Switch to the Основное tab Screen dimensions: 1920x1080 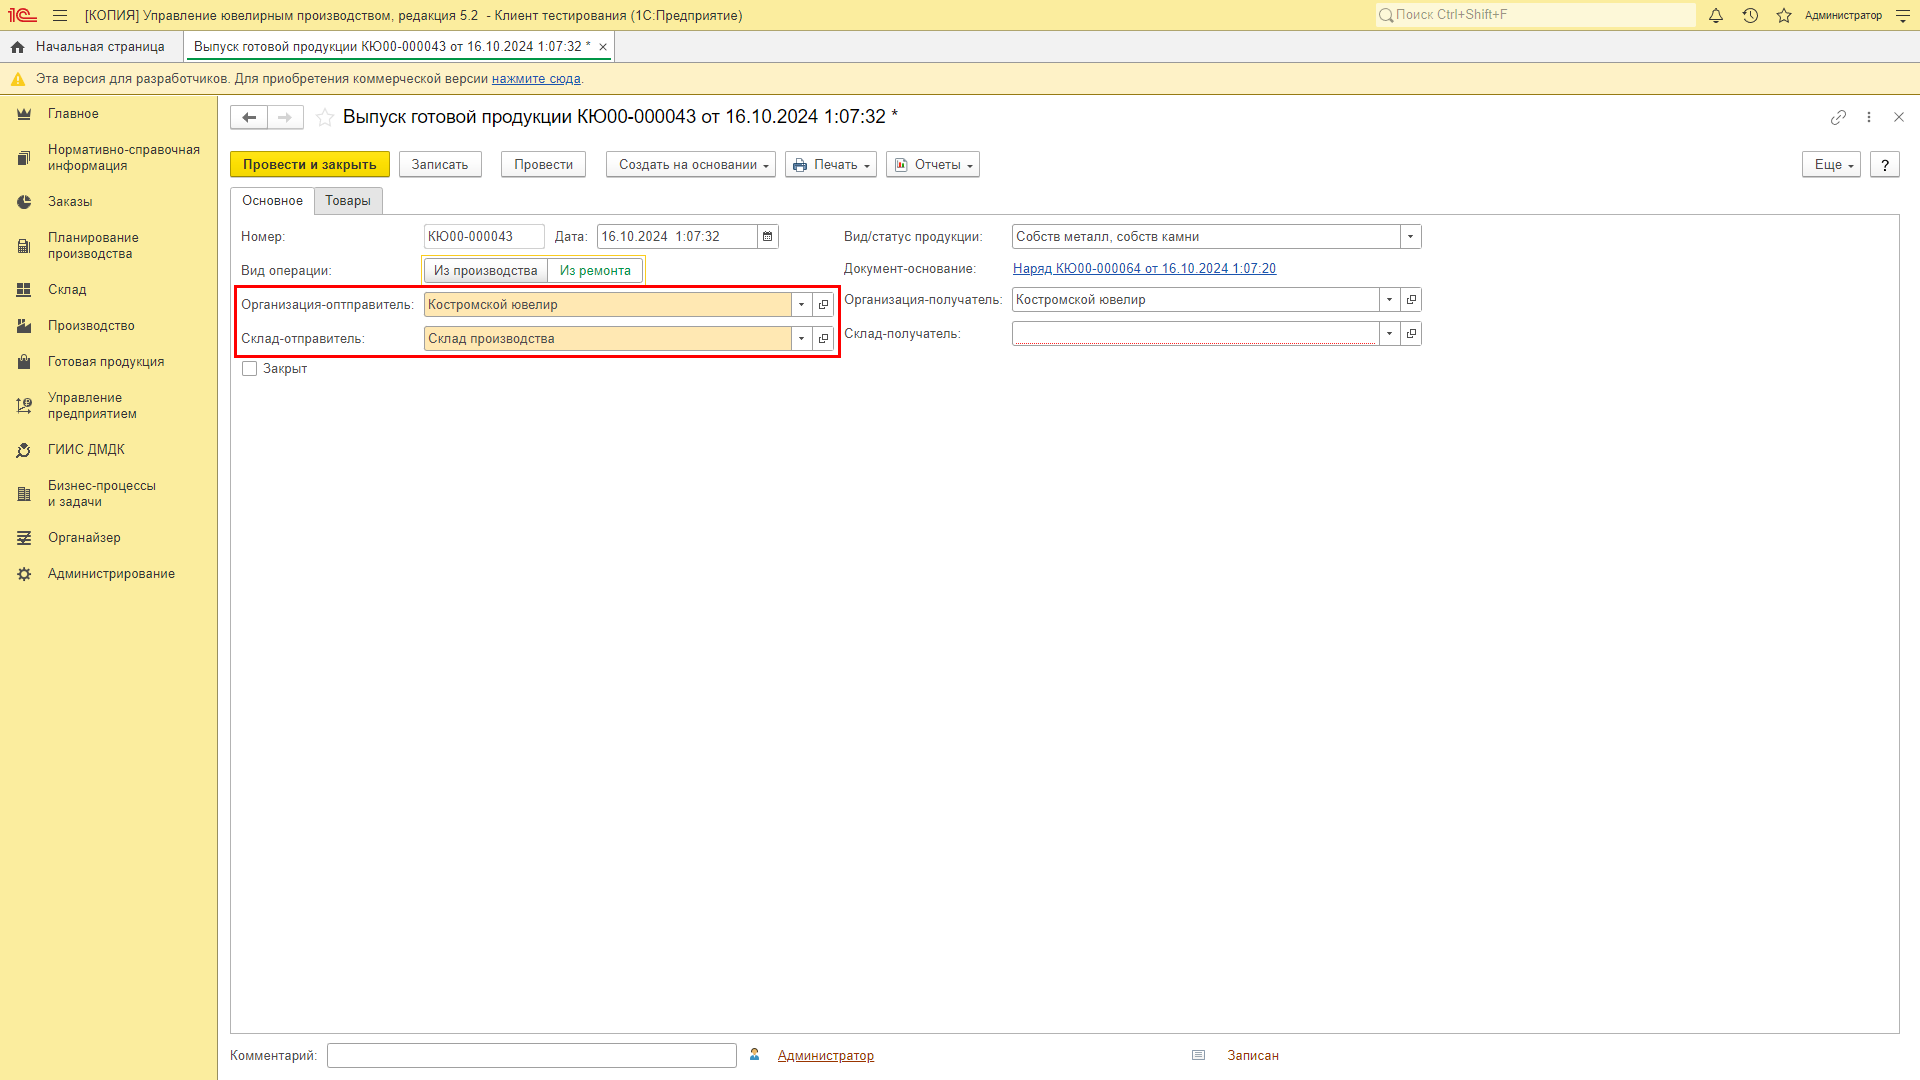(x=272, y=201)
